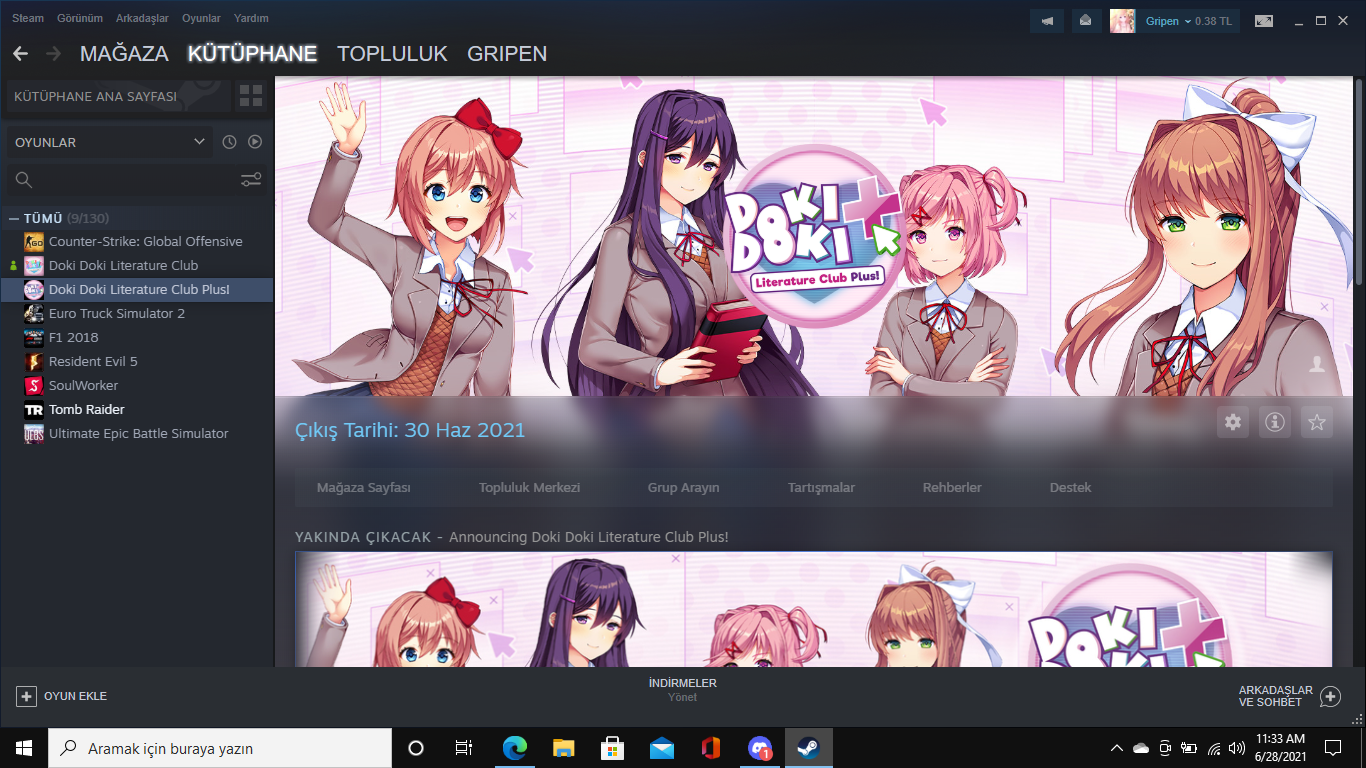Toggle the ready-to-play games filter
1366x768 pixels.
click(255, 141)
